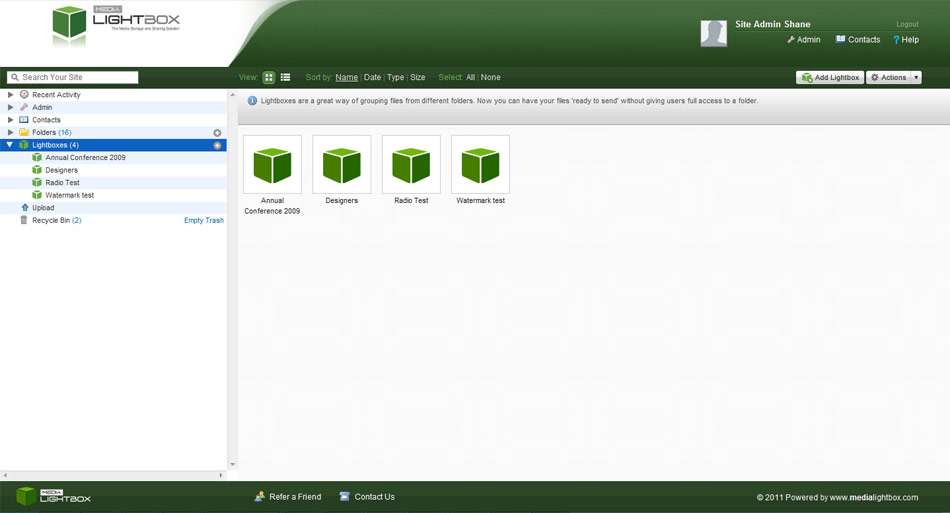Click the Site Admin Shane avatar

[x=714, y=33]
